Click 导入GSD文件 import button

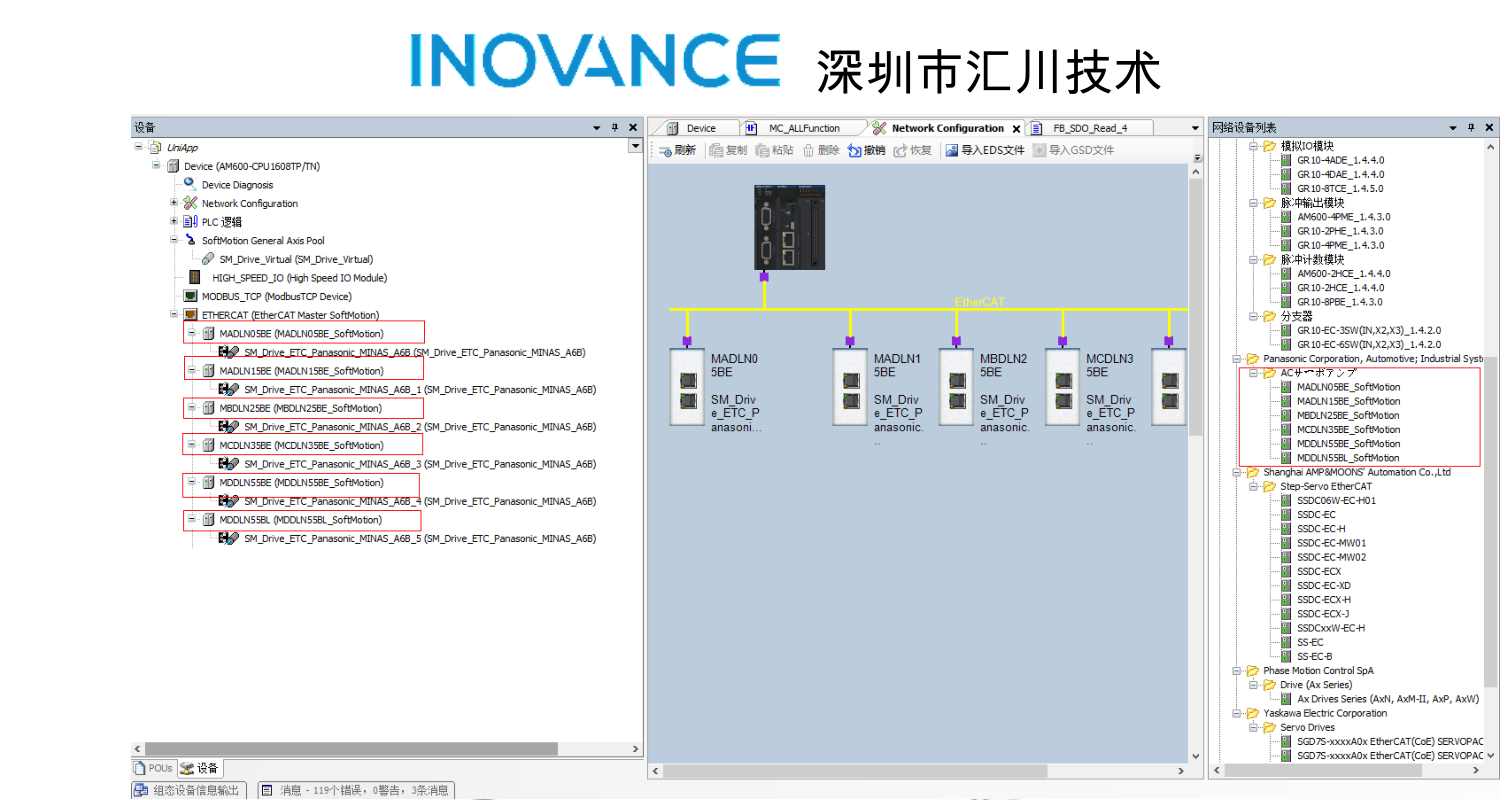click(1073, 150)
